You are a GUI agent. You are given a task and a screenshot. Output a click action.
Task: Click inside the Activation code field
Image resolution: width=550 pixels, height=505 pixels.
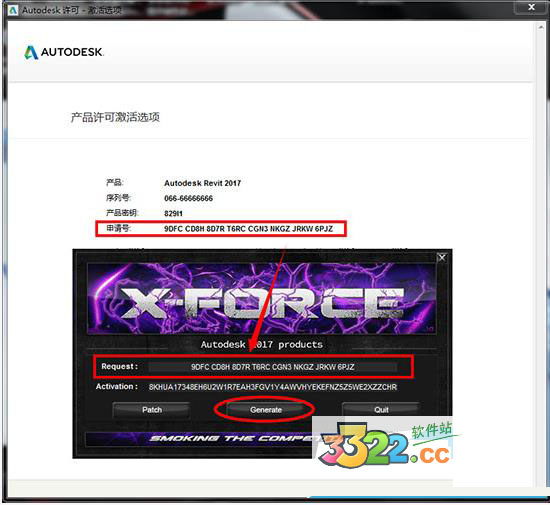[x=273, y=387]
